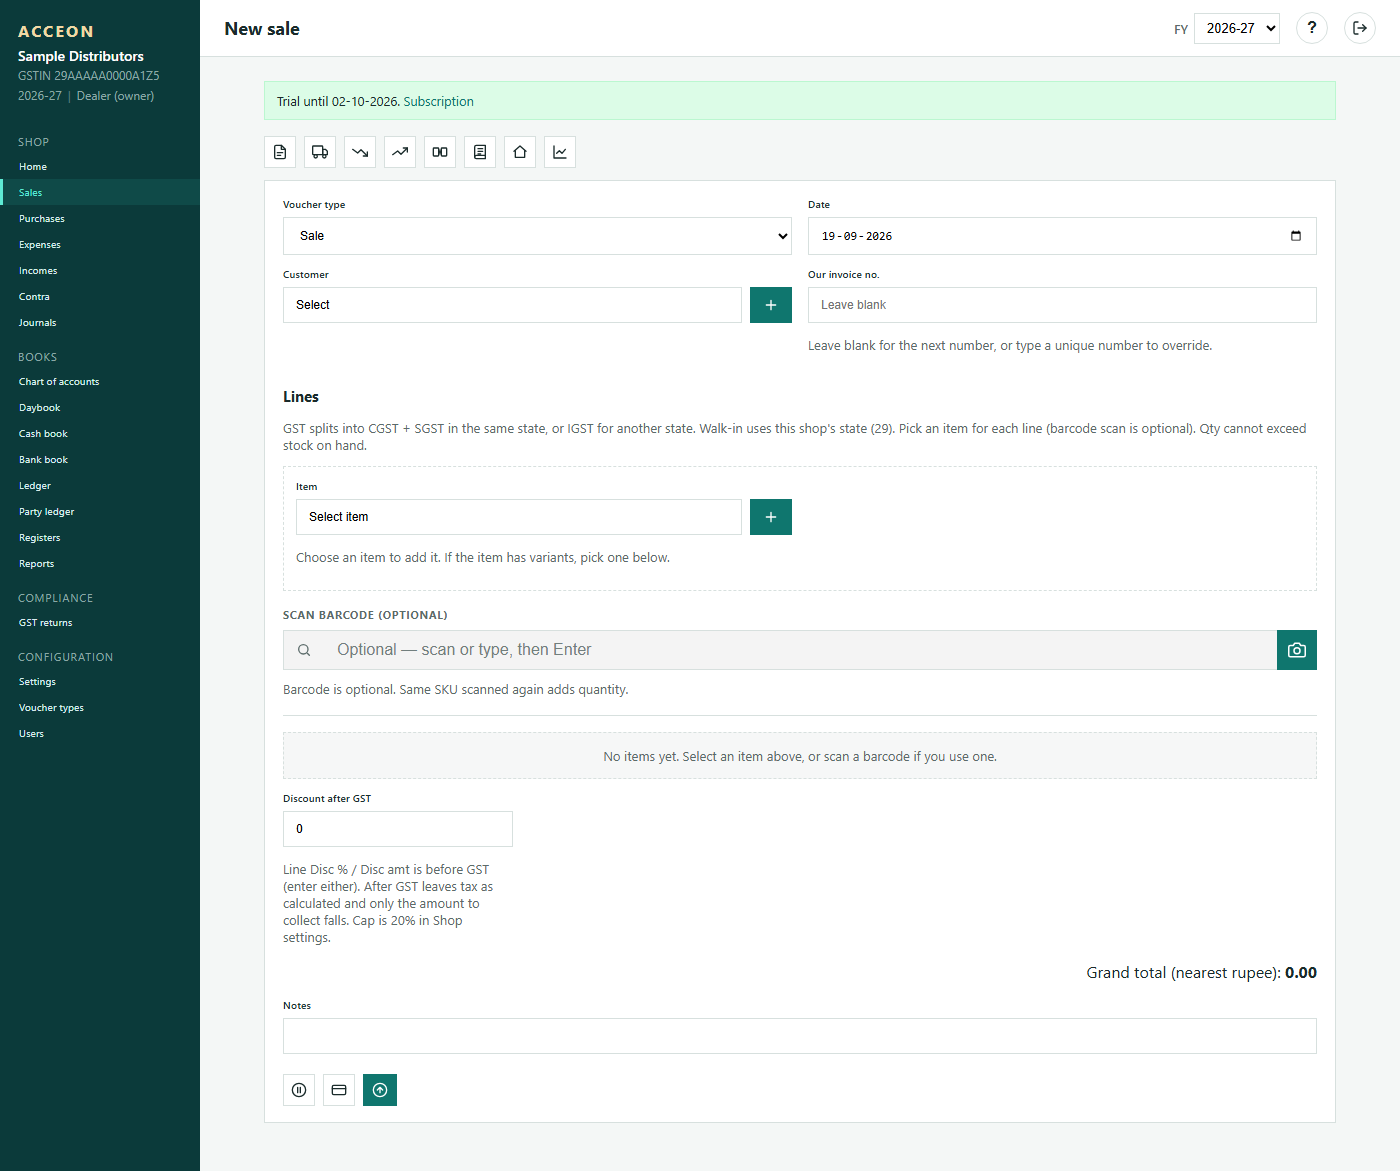Click the downward trending arrow shortcut icon
Image resolution: width=1400 pixels, height=1171 pixels.
click(x=360, y=152)
